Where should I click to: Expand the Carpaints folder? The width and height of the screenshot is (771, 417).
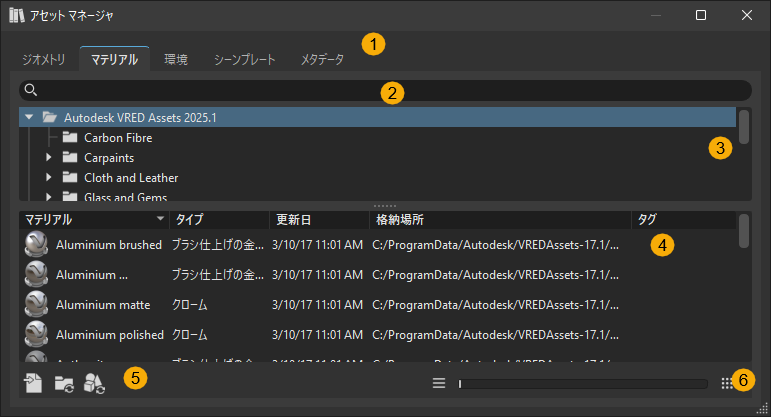48,157
